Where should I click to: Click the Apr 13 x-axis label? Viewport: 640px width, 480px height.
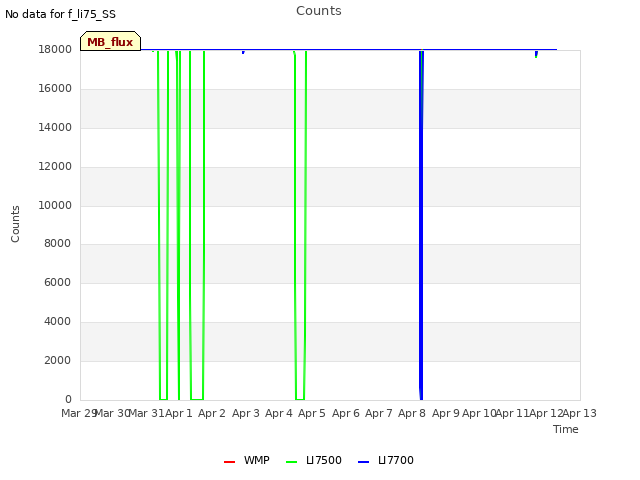580,413
